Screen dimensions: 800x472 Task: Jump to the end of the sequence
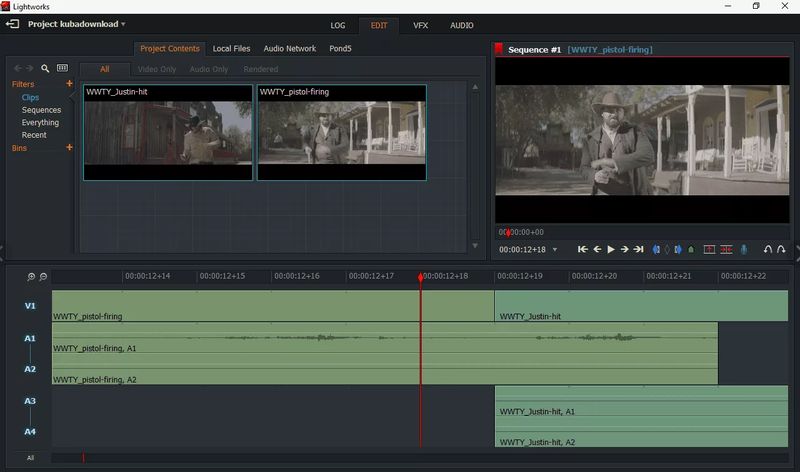tap(638, 249)
